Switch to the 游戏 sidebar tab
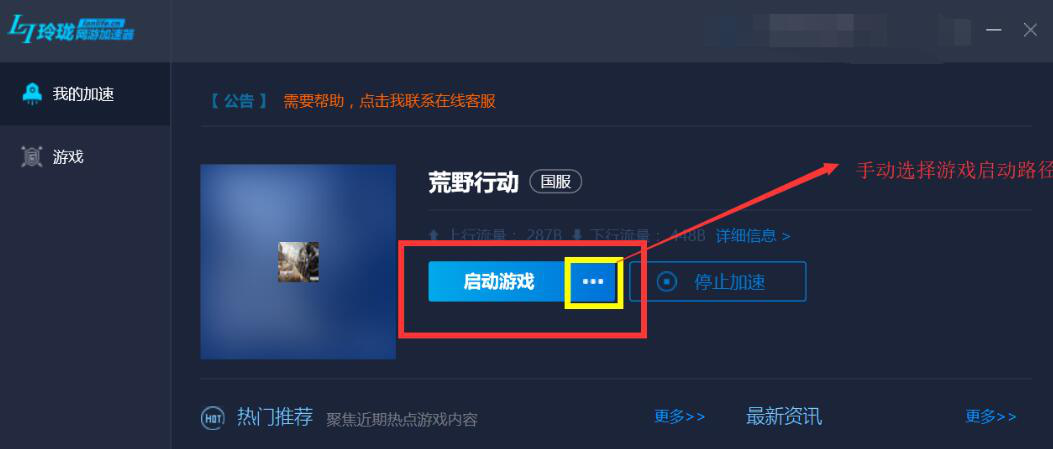Screen dimensions: 1053x449 (x=85, y=157)
